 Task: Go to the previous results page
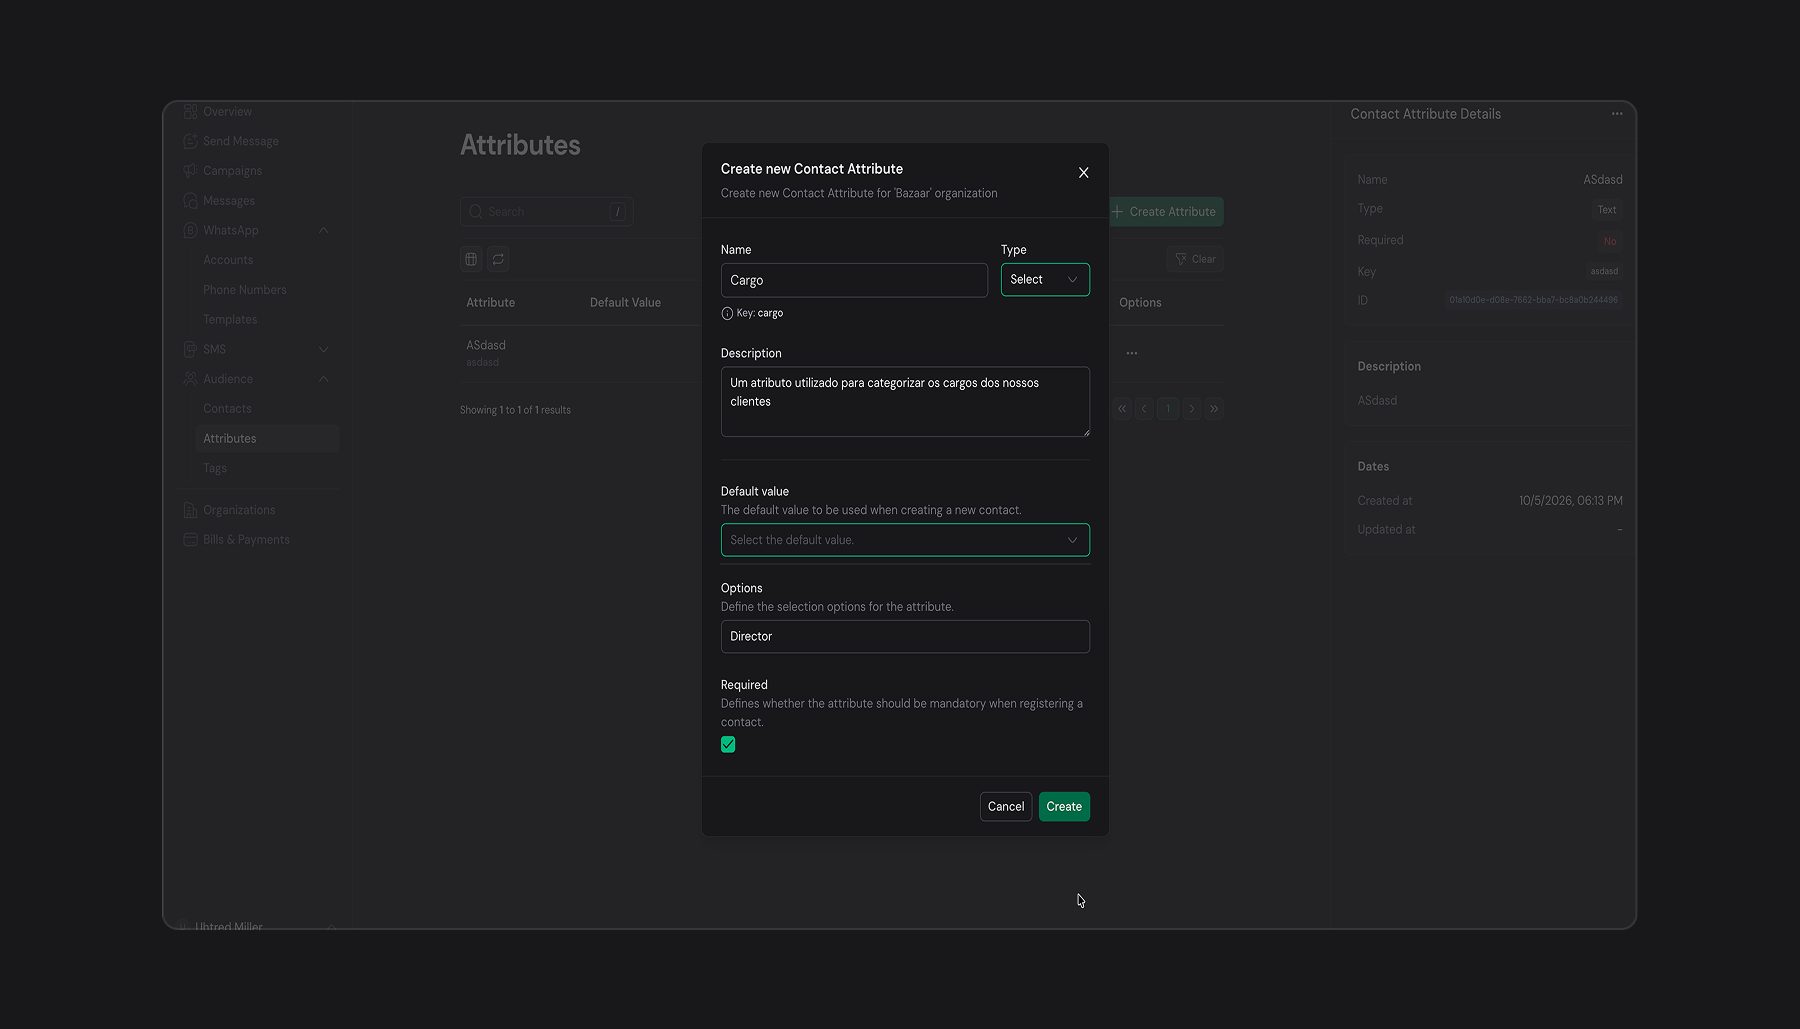coord(1145,409)
